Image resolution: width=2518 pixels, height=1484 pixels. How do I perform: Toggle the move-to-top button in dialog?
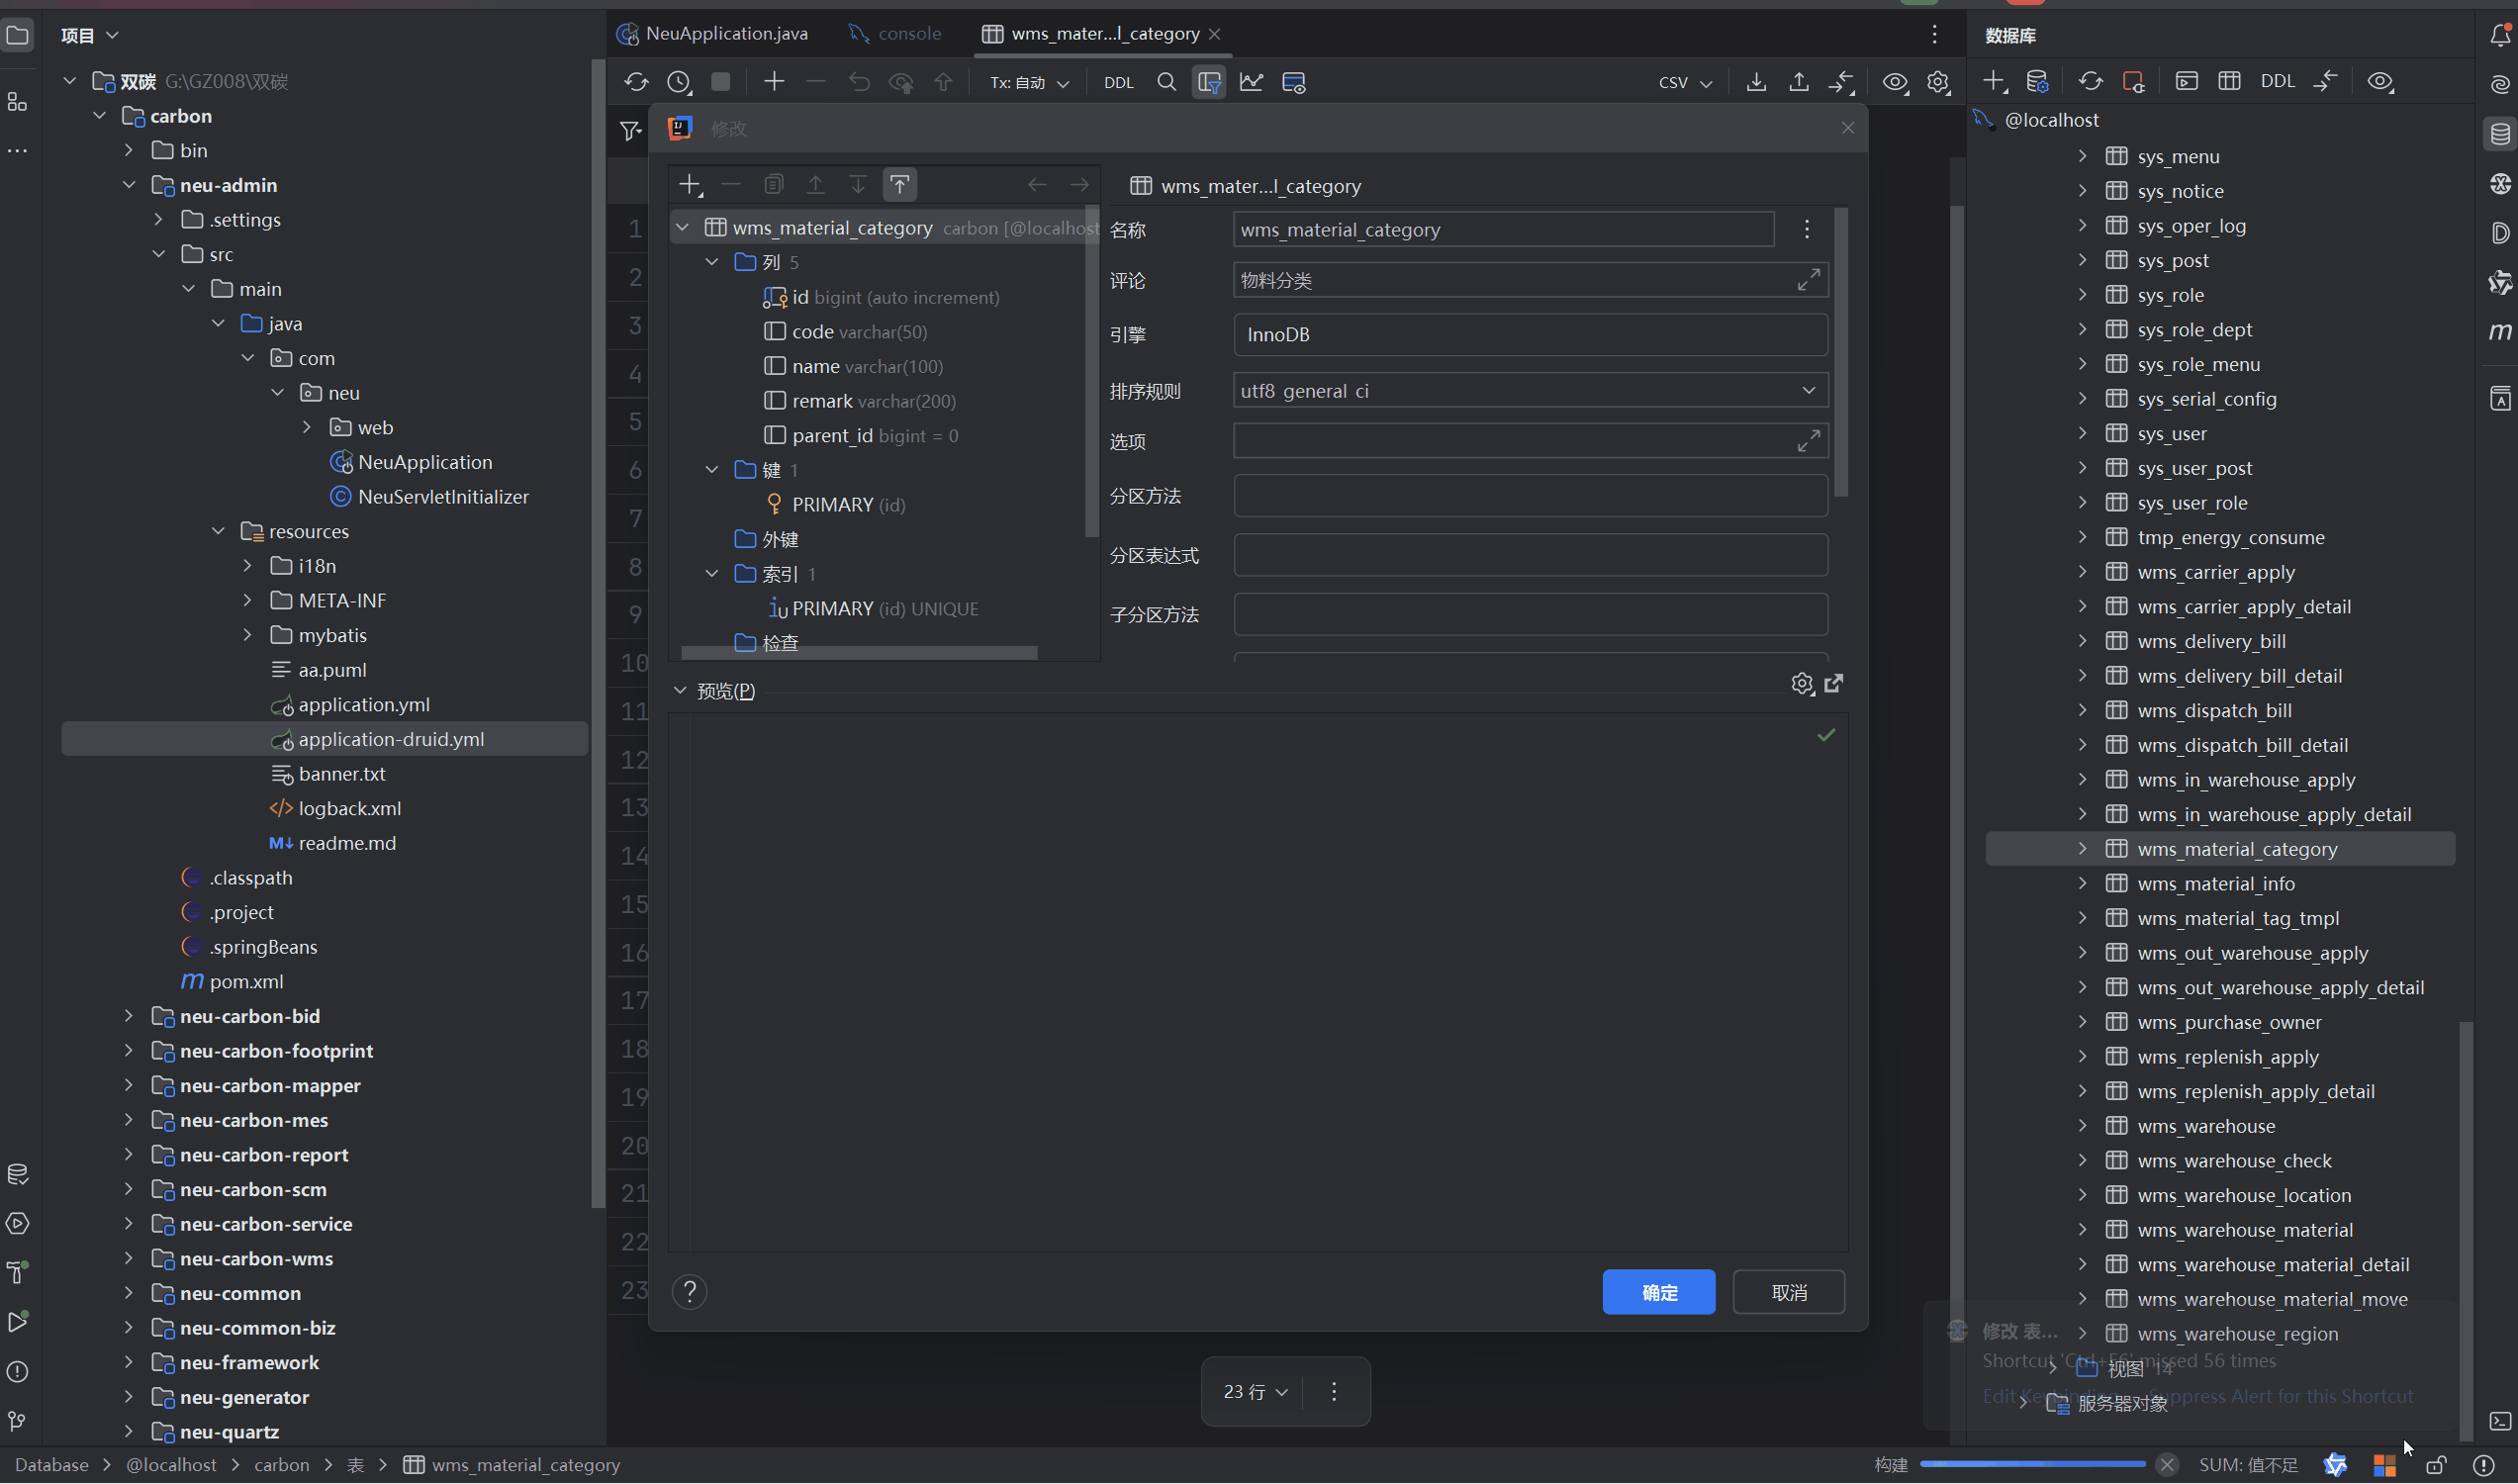899,184
